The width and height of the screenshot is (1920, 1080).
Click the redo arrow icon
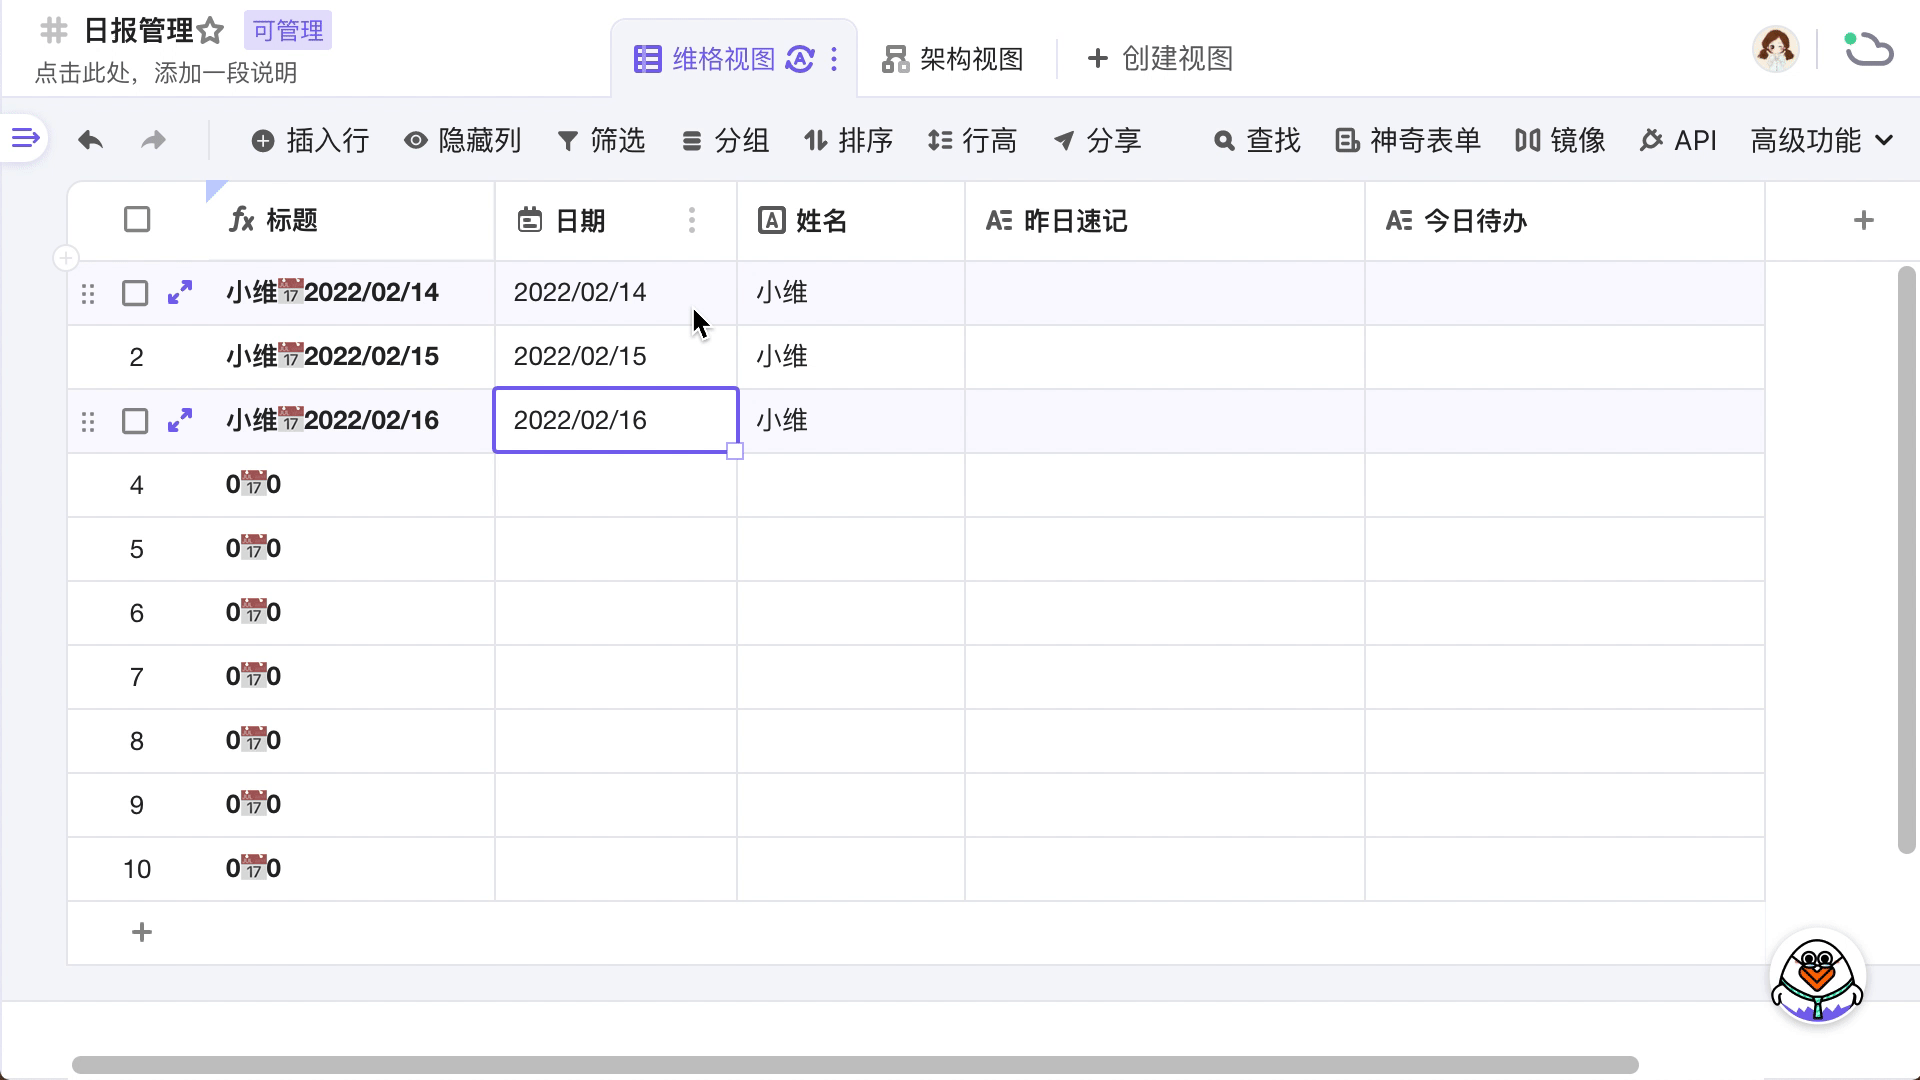point(153,140)
